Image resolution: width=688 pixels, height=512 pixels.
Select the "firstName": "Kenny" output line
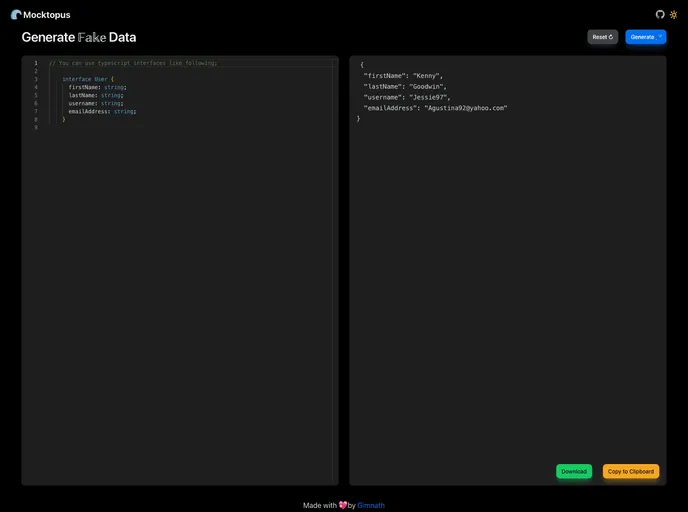click(403, 75)
